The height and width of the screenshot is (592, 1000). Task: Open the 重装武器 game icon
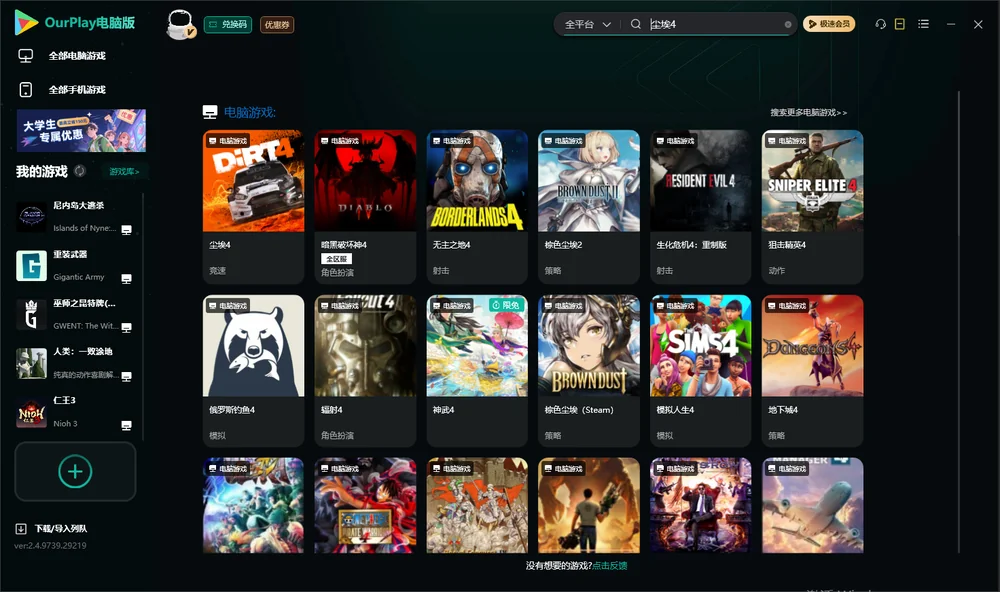31,266
